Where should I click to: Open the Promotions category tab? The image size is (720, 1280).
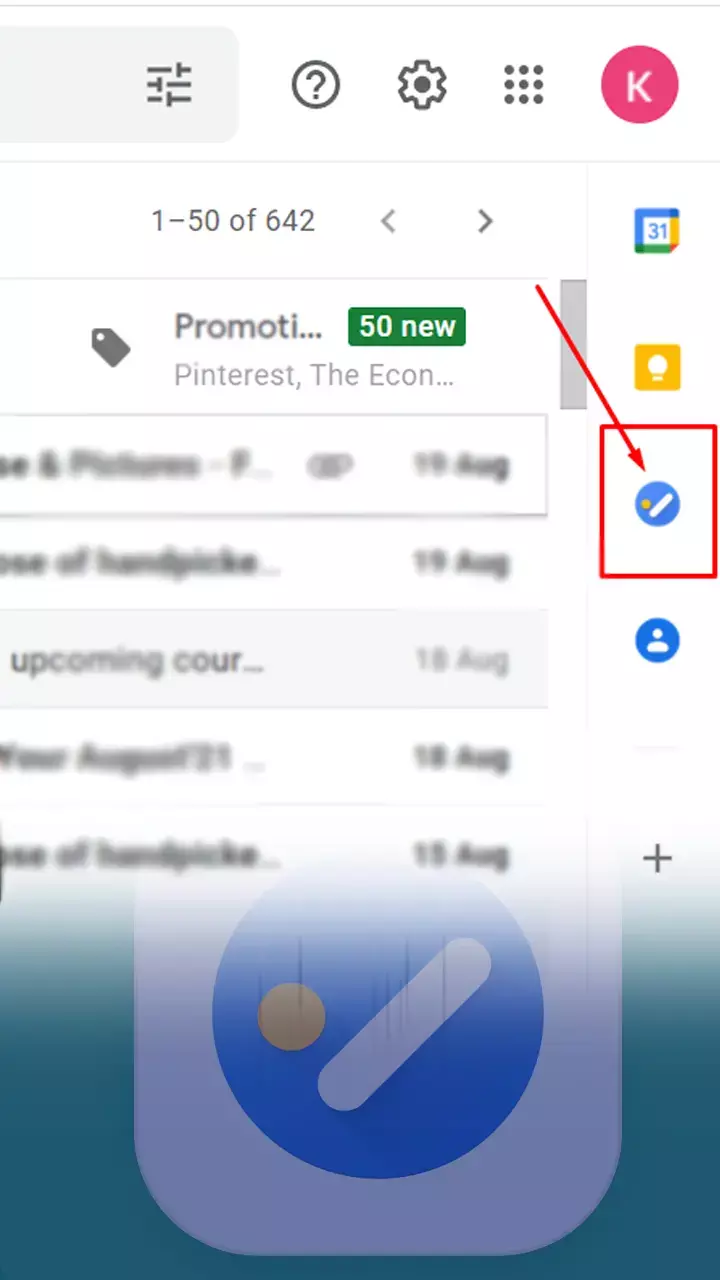click(x=274, y=347)
